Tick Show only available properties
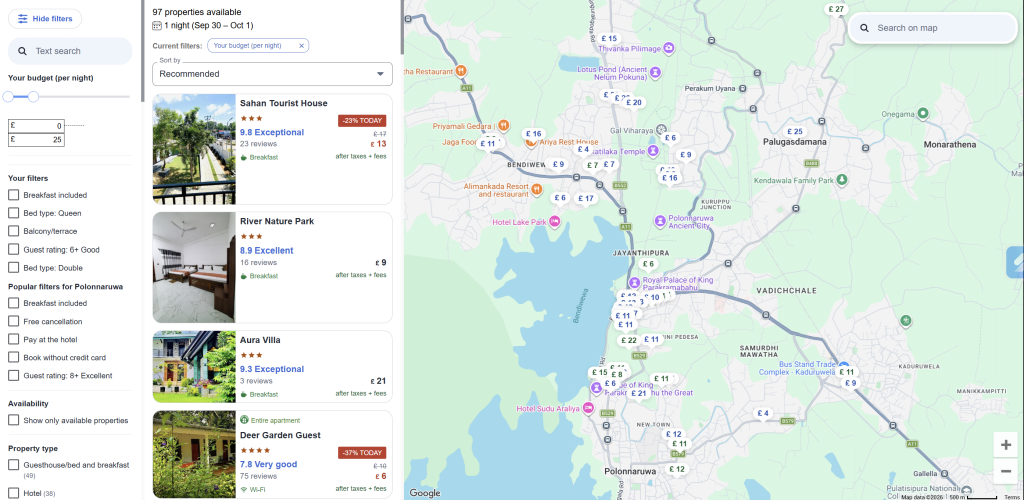The height and width of the screenshot is (500, 1024). [14, 420]
